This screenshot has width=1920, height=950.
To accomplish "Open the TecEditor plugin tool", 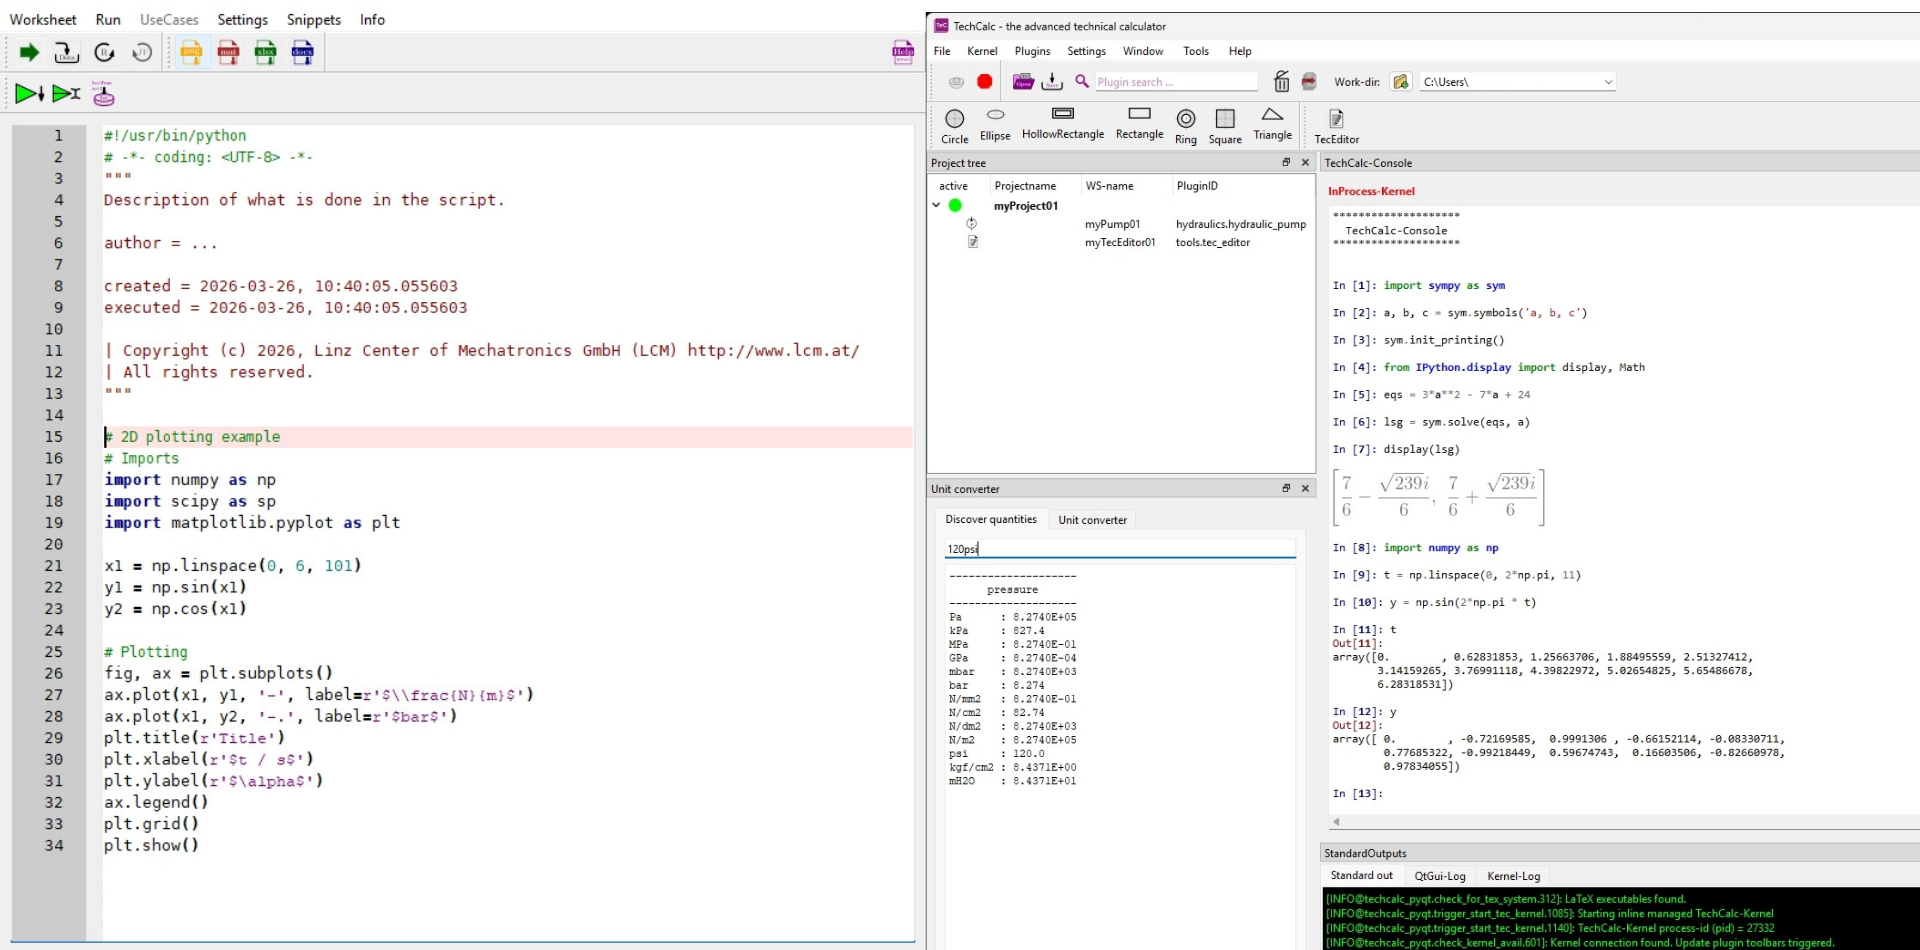I will tap(1336, 127).
